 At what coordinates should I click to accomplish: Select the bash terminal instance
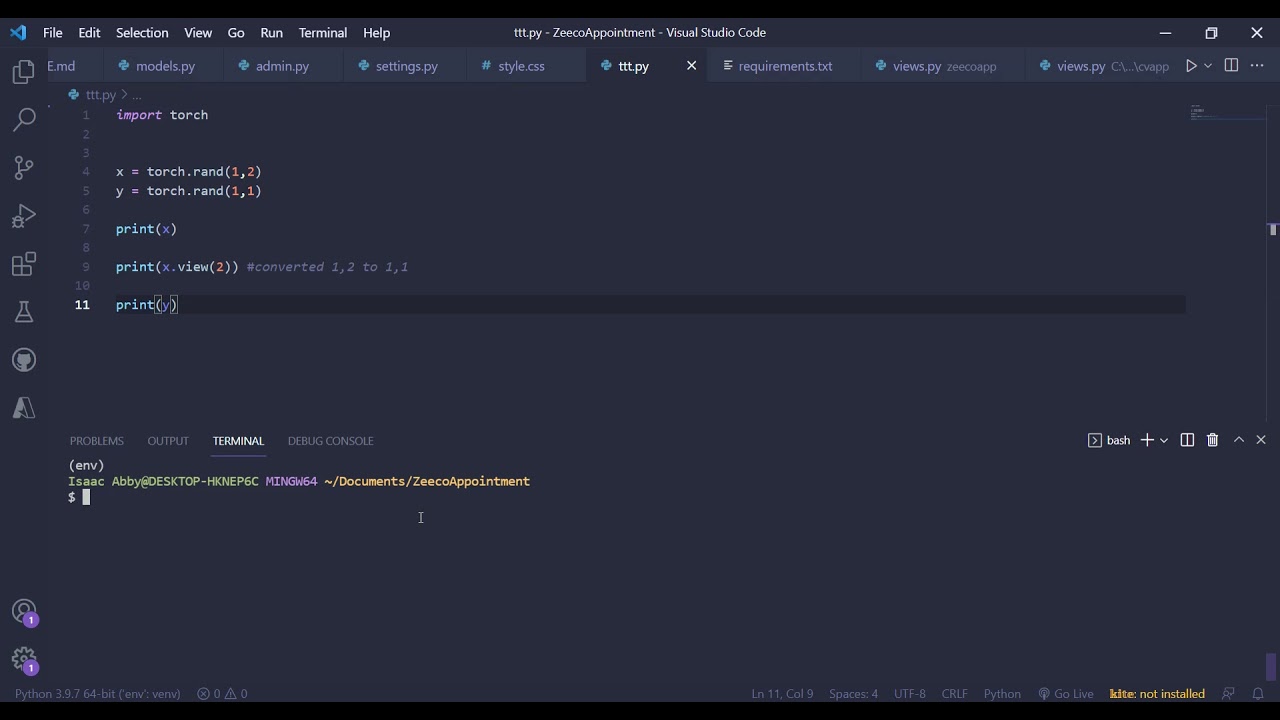pos(1109,440)
